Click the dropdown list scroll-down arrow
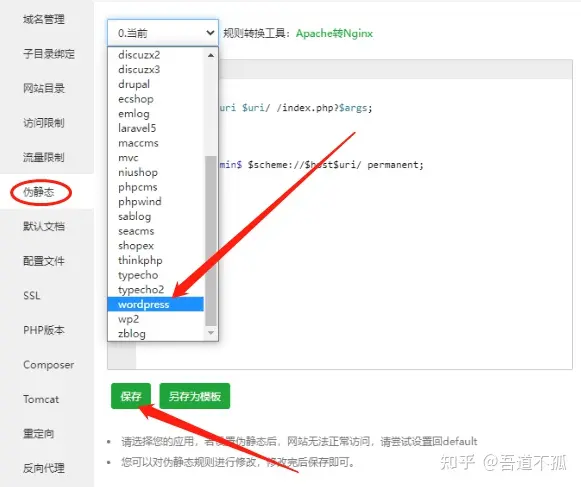This screenshot has width=581, height=487. click(x=211, y=332)
